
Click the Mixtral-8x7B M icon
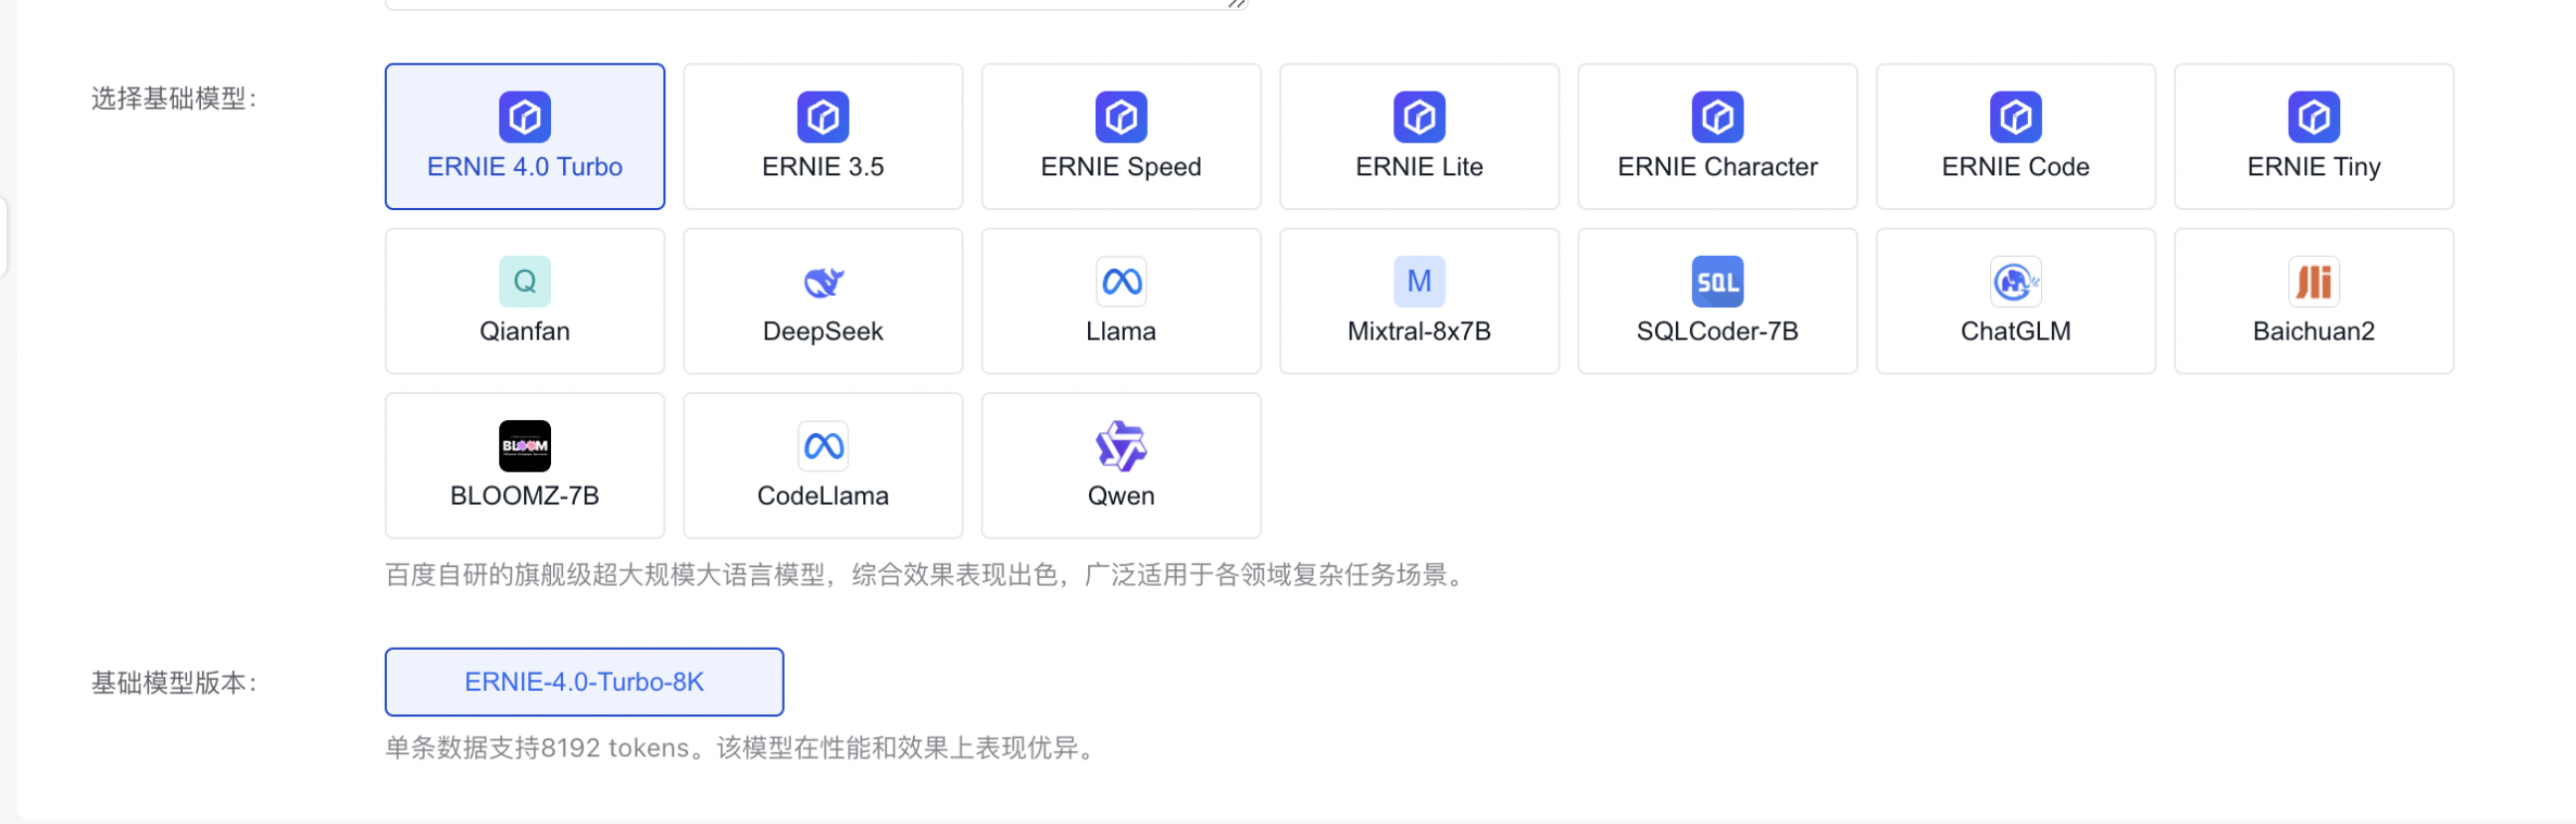click(1419, 281)
